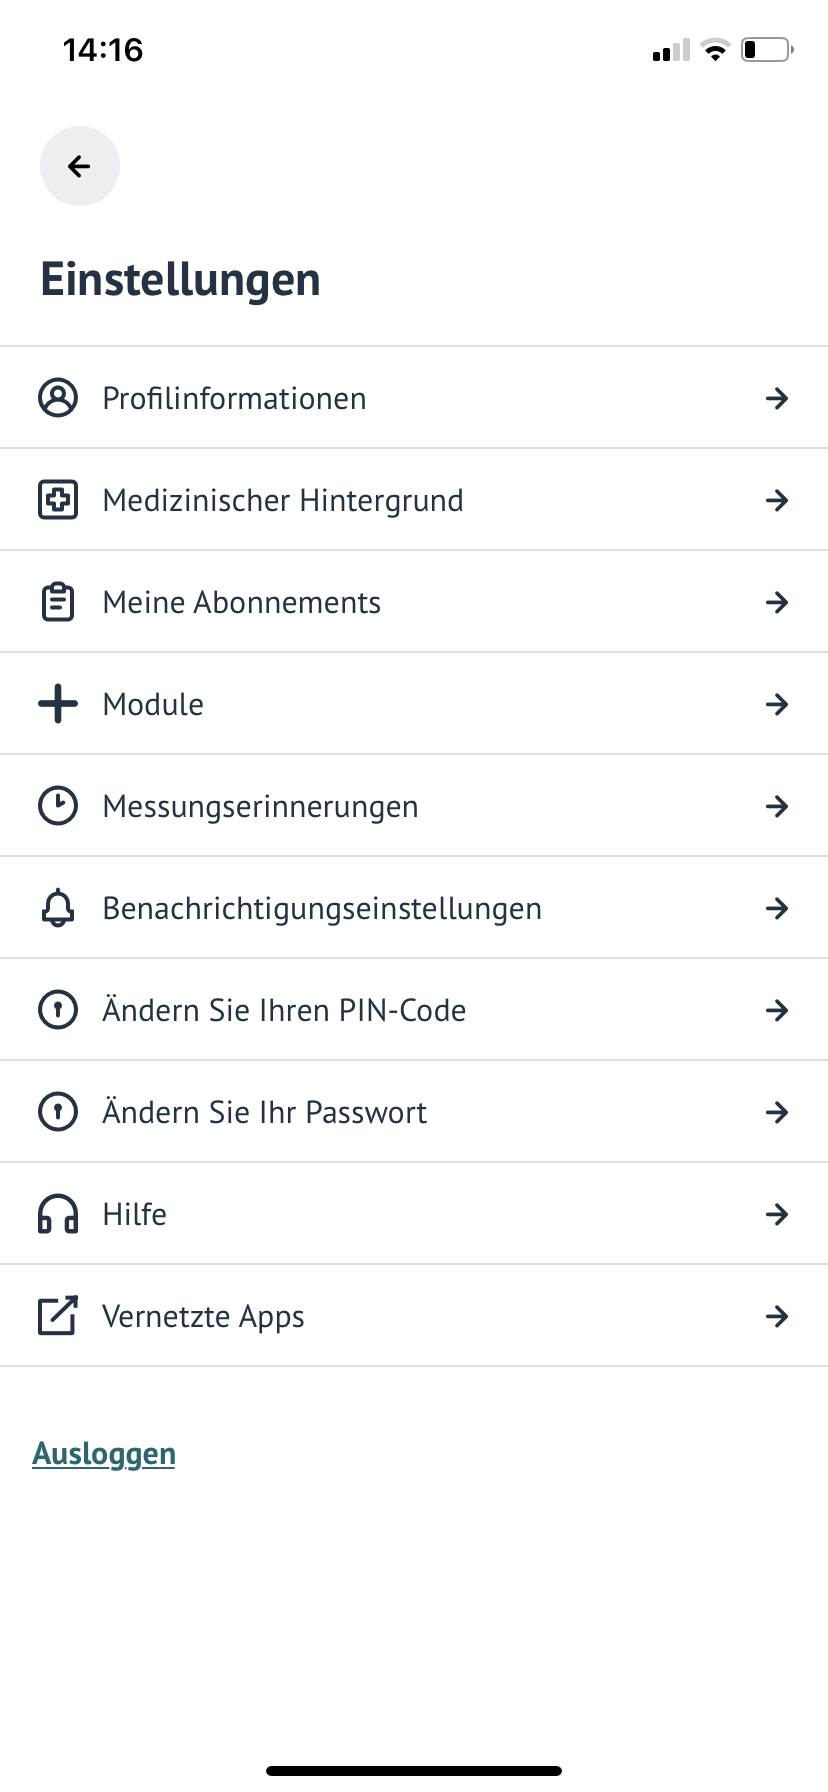
Task: Tap the headphones Hilfe icon
Action: (x=58, y=1214)
